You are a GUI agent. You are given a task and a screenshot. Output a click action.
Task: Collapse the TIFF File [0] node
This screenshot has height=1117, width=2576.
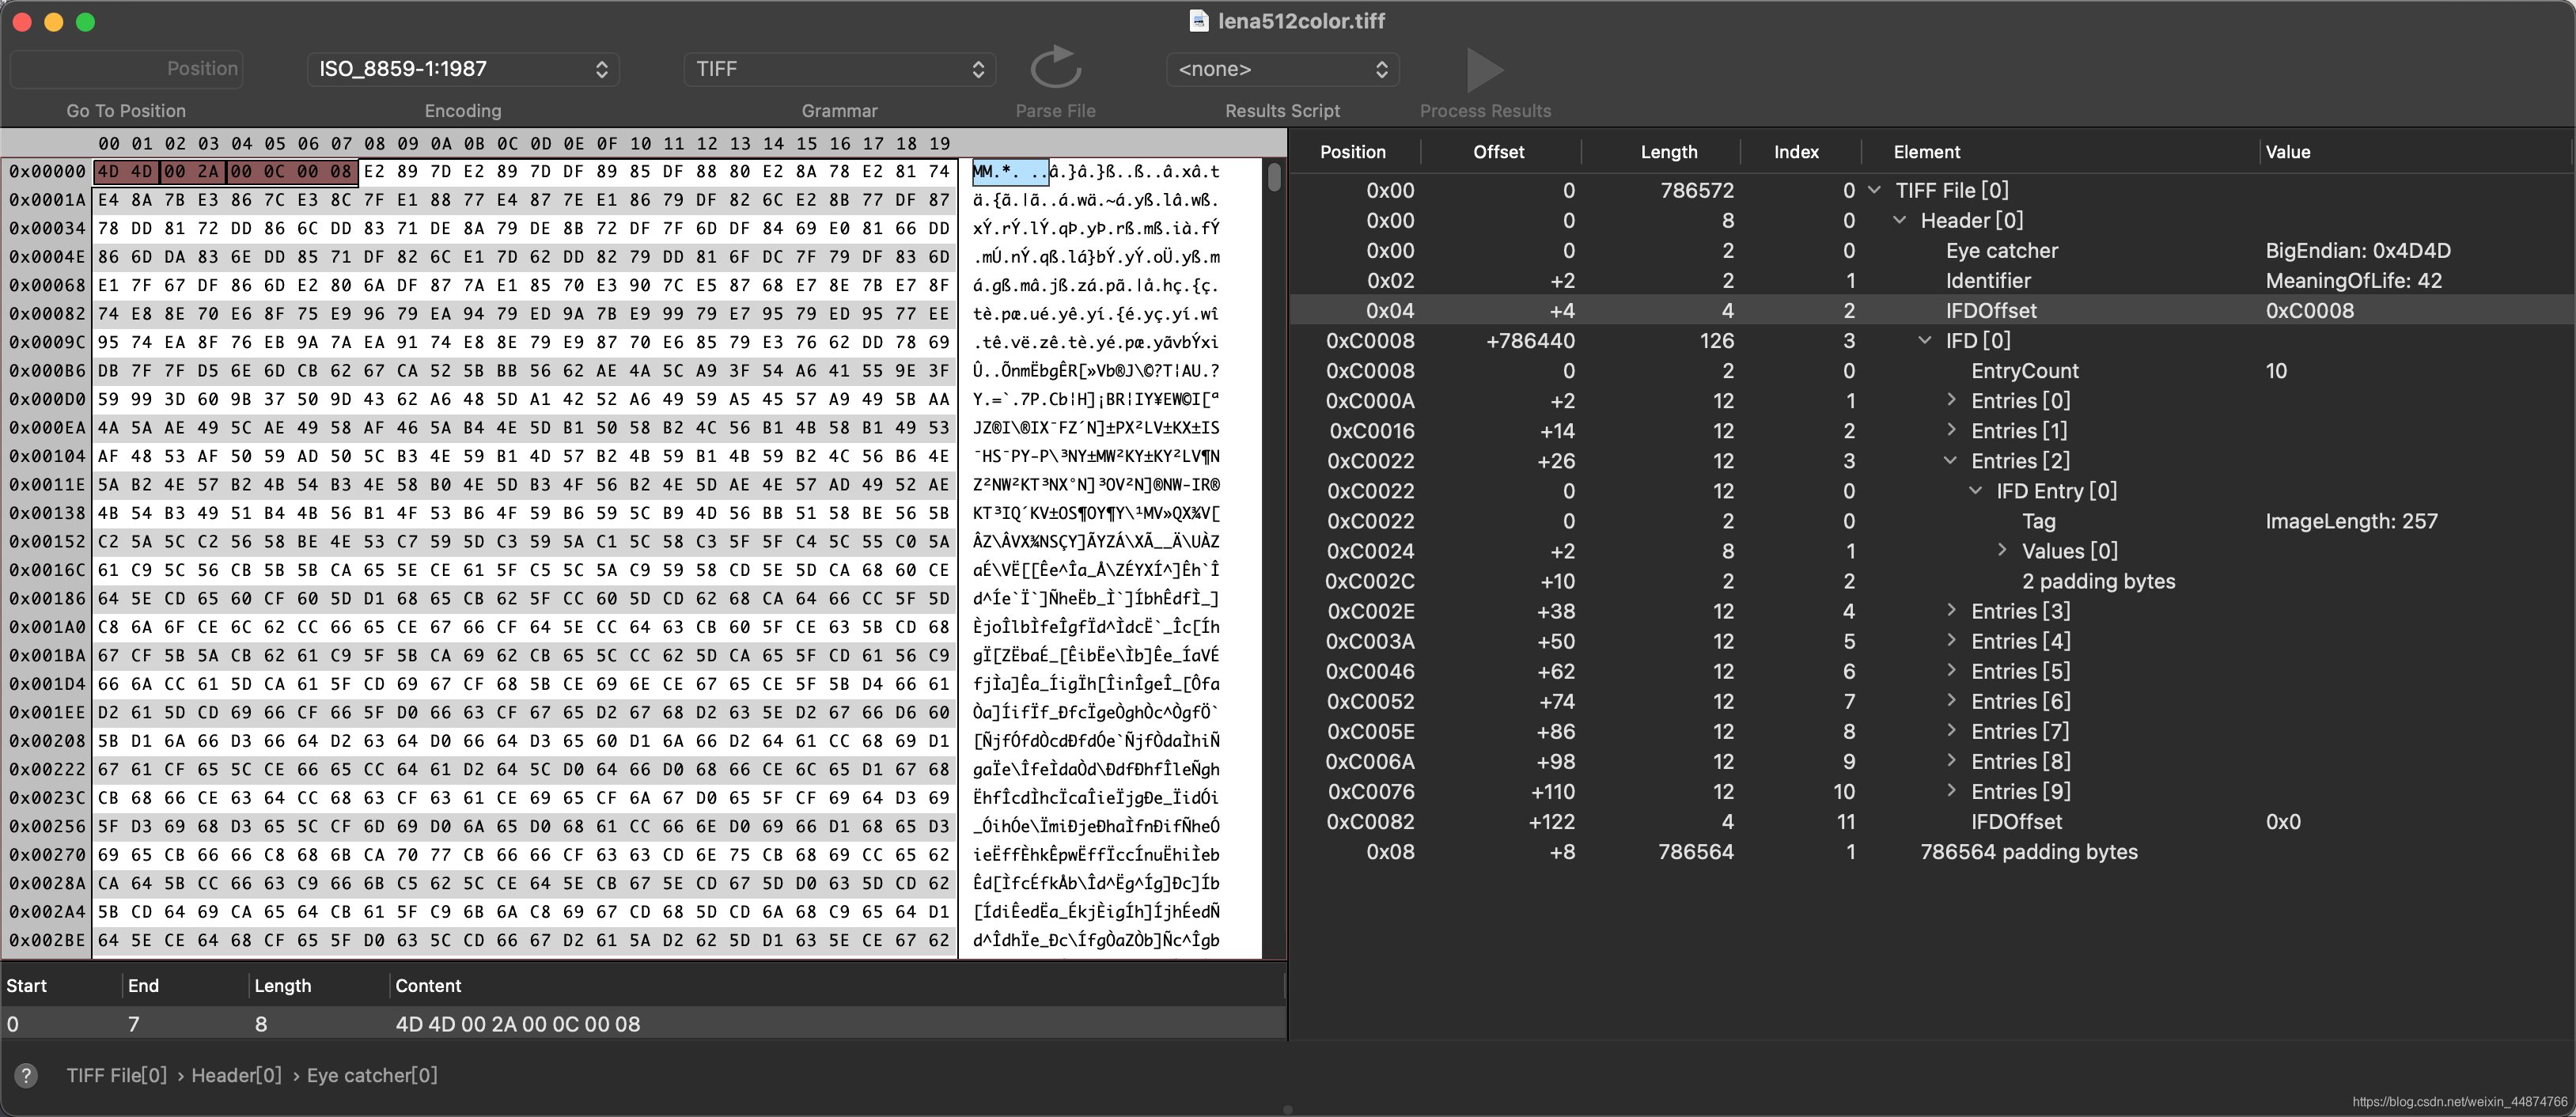pos(1874,190)
